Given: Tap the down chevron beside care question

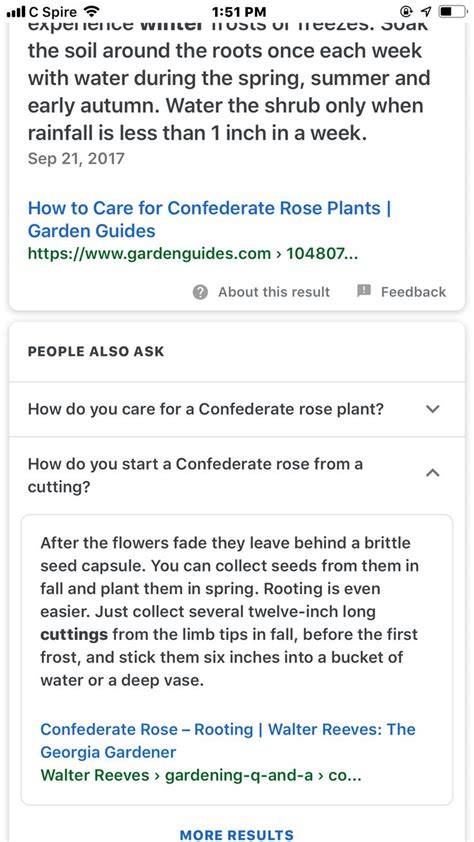Looking at the screenshot, I should pos(433,410).
